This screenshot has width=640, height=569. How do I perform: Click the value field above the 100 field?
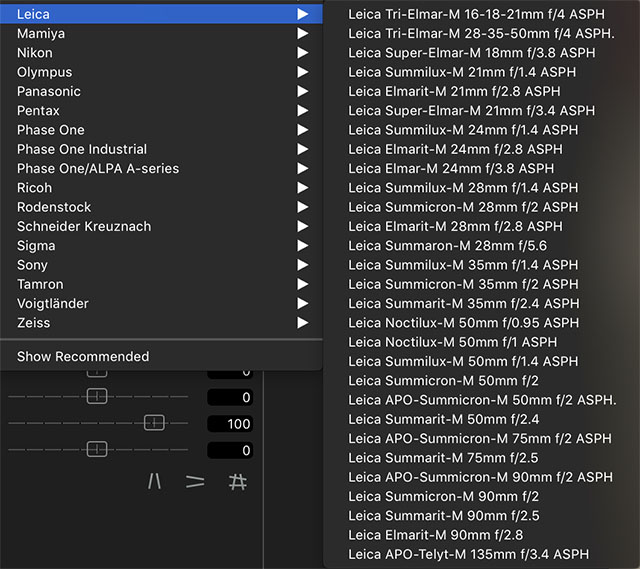pos(230,397)
